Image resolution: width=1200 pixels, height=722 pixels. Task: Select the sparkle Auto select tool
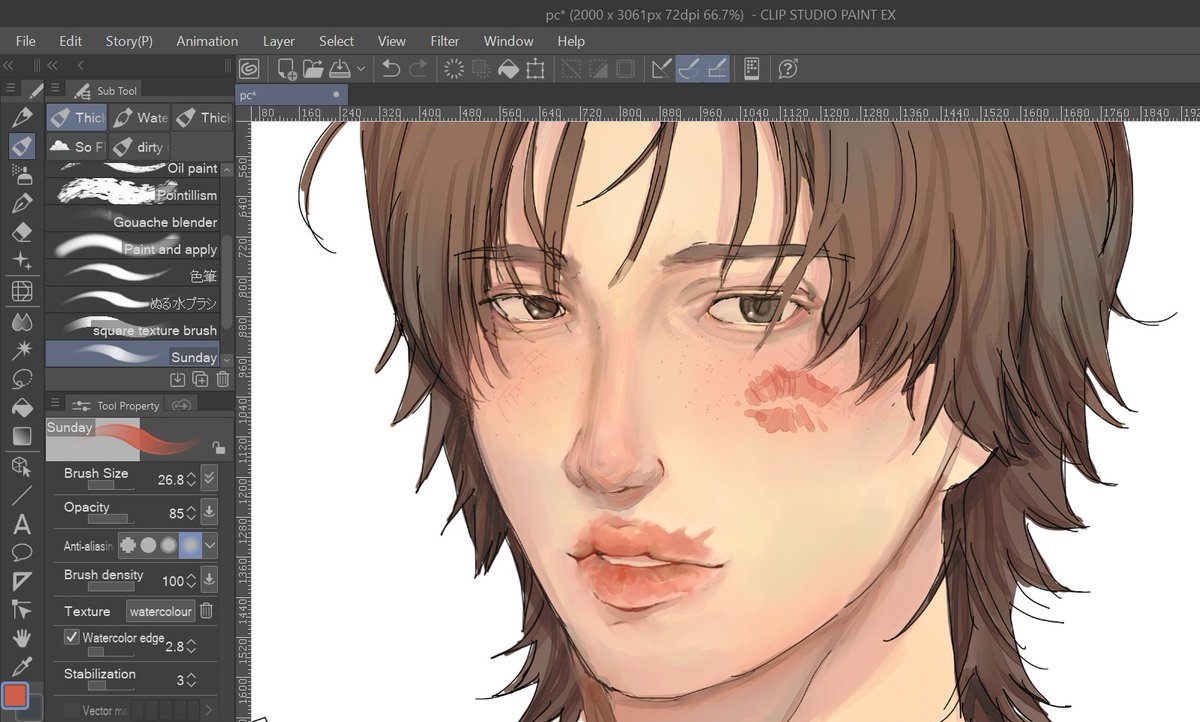[22, 262]
